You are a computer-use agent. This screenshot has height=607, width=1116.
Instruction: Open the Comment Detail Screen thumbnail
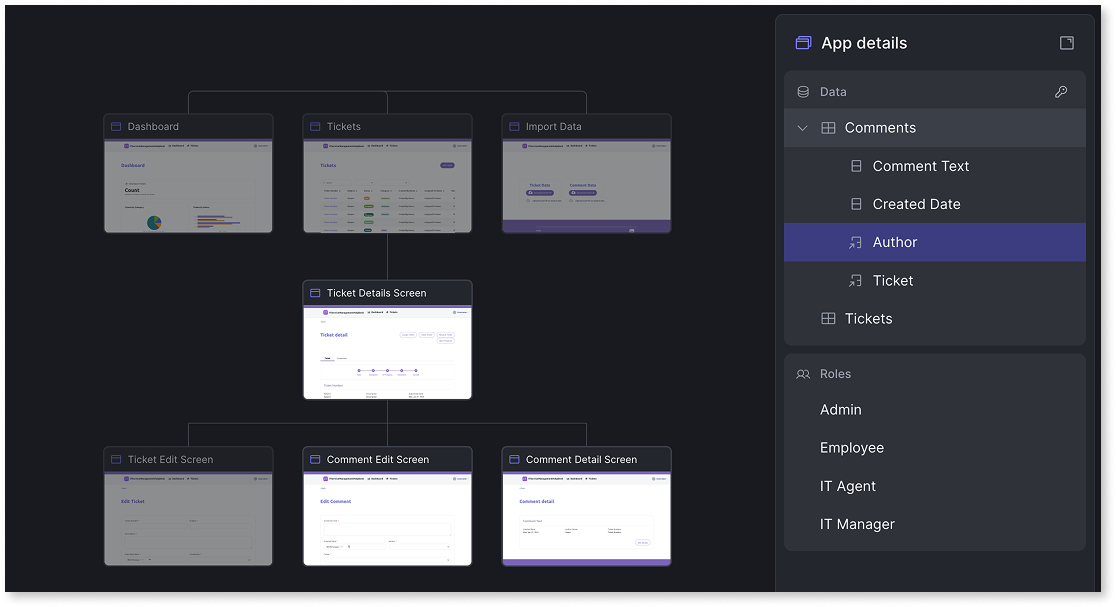(586, 519)
